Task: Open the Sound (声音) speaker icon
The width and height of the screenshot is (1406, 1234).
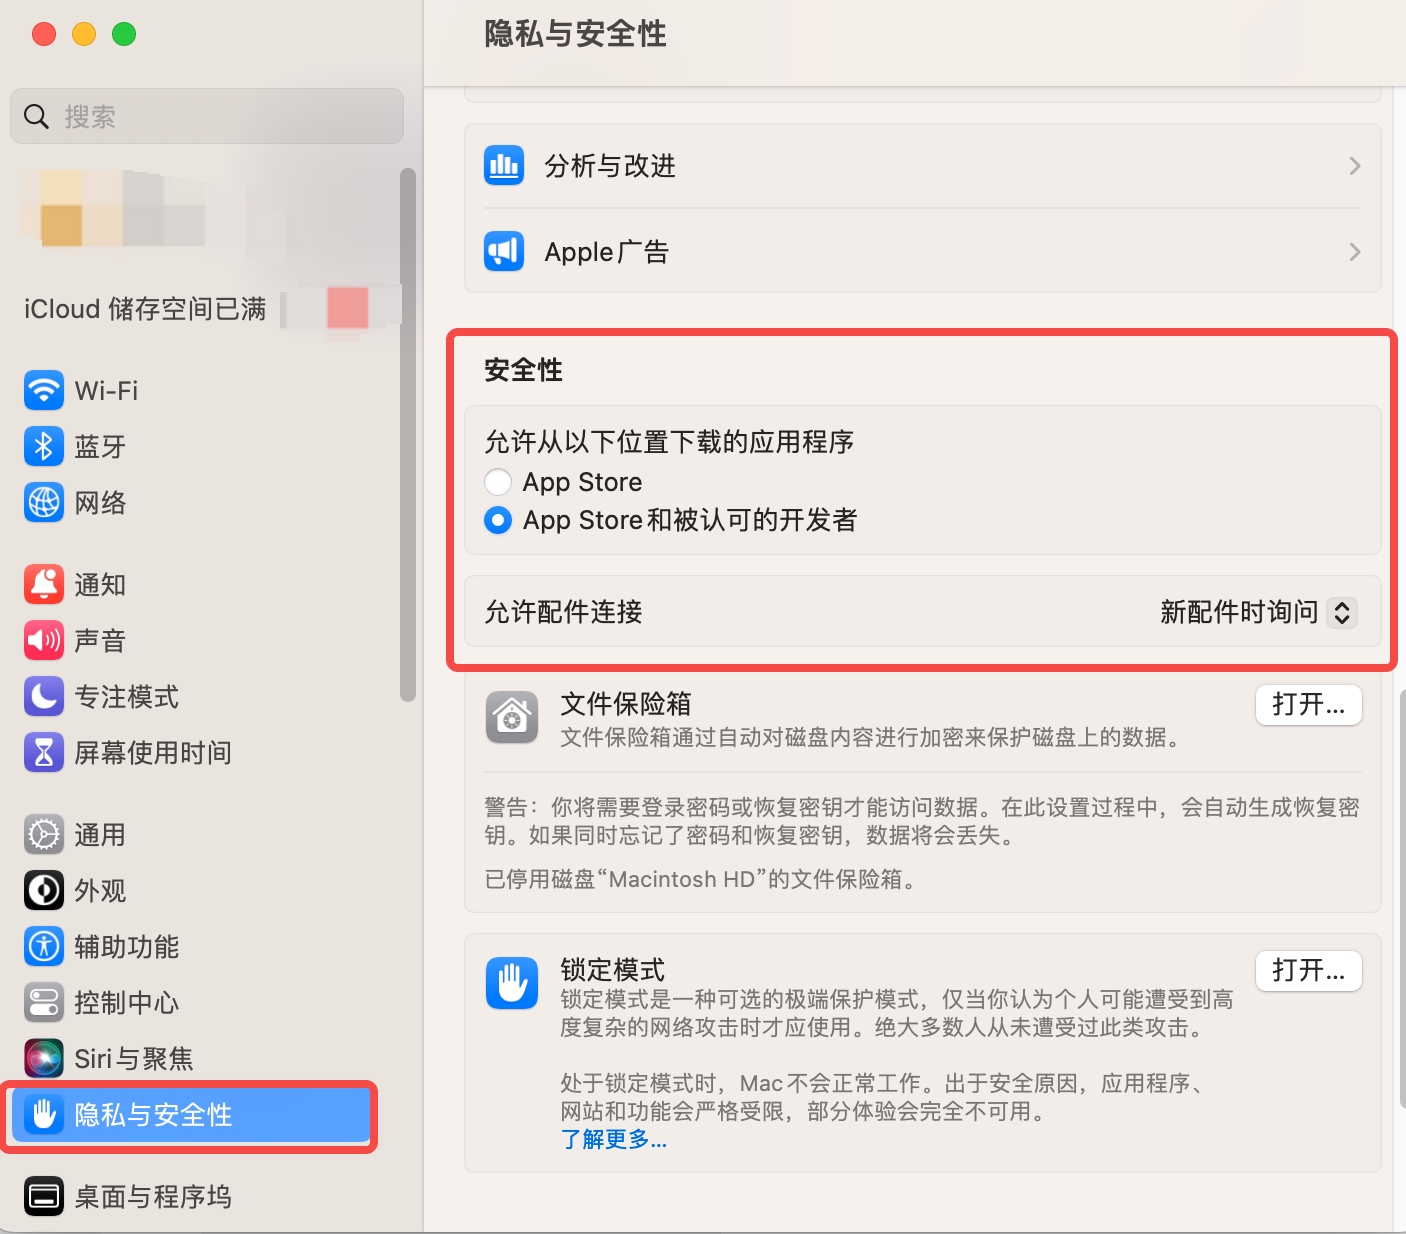Action: pos(44,640)
